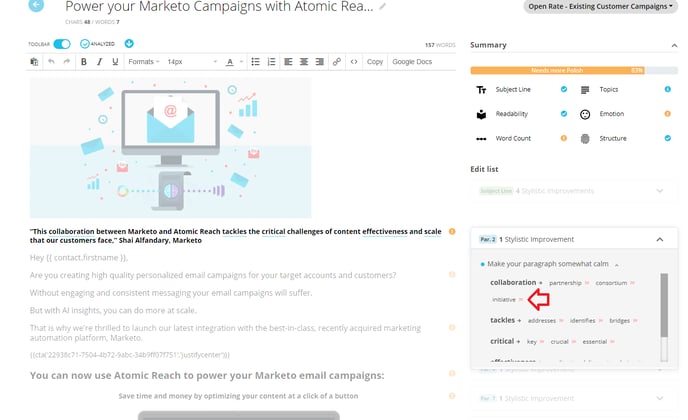688x420 pixels.
Task: Select the email illustration image
Action: pyautogui.click(x=171, y=148)
